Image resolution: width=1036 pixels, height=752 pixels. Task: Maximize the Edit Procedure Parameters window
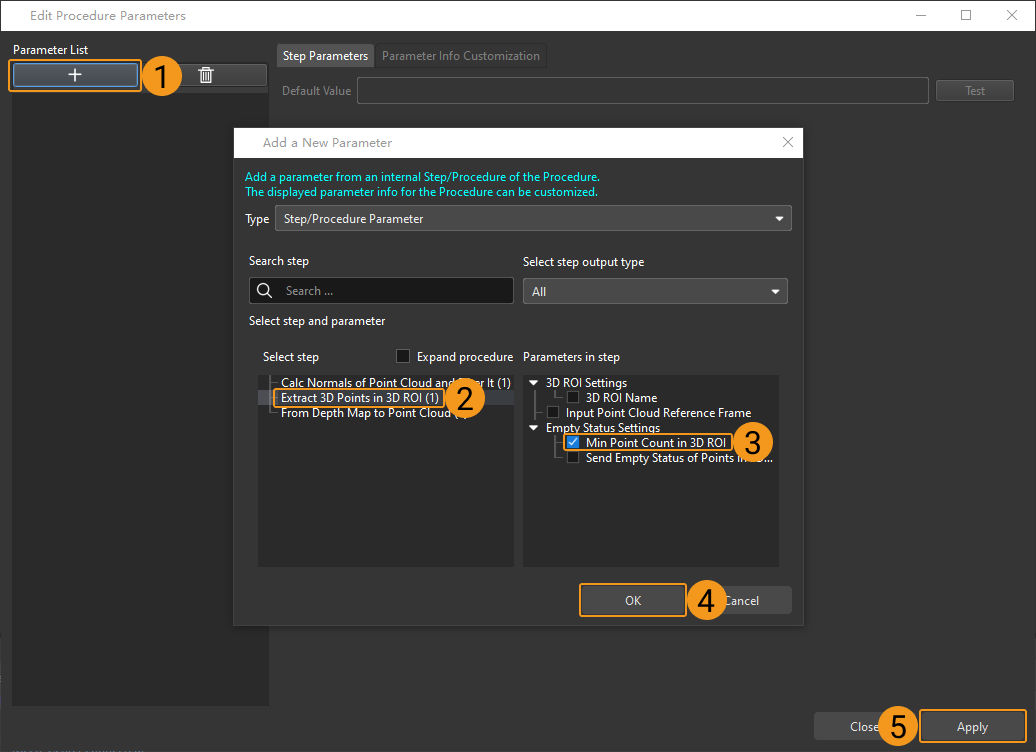966,15
